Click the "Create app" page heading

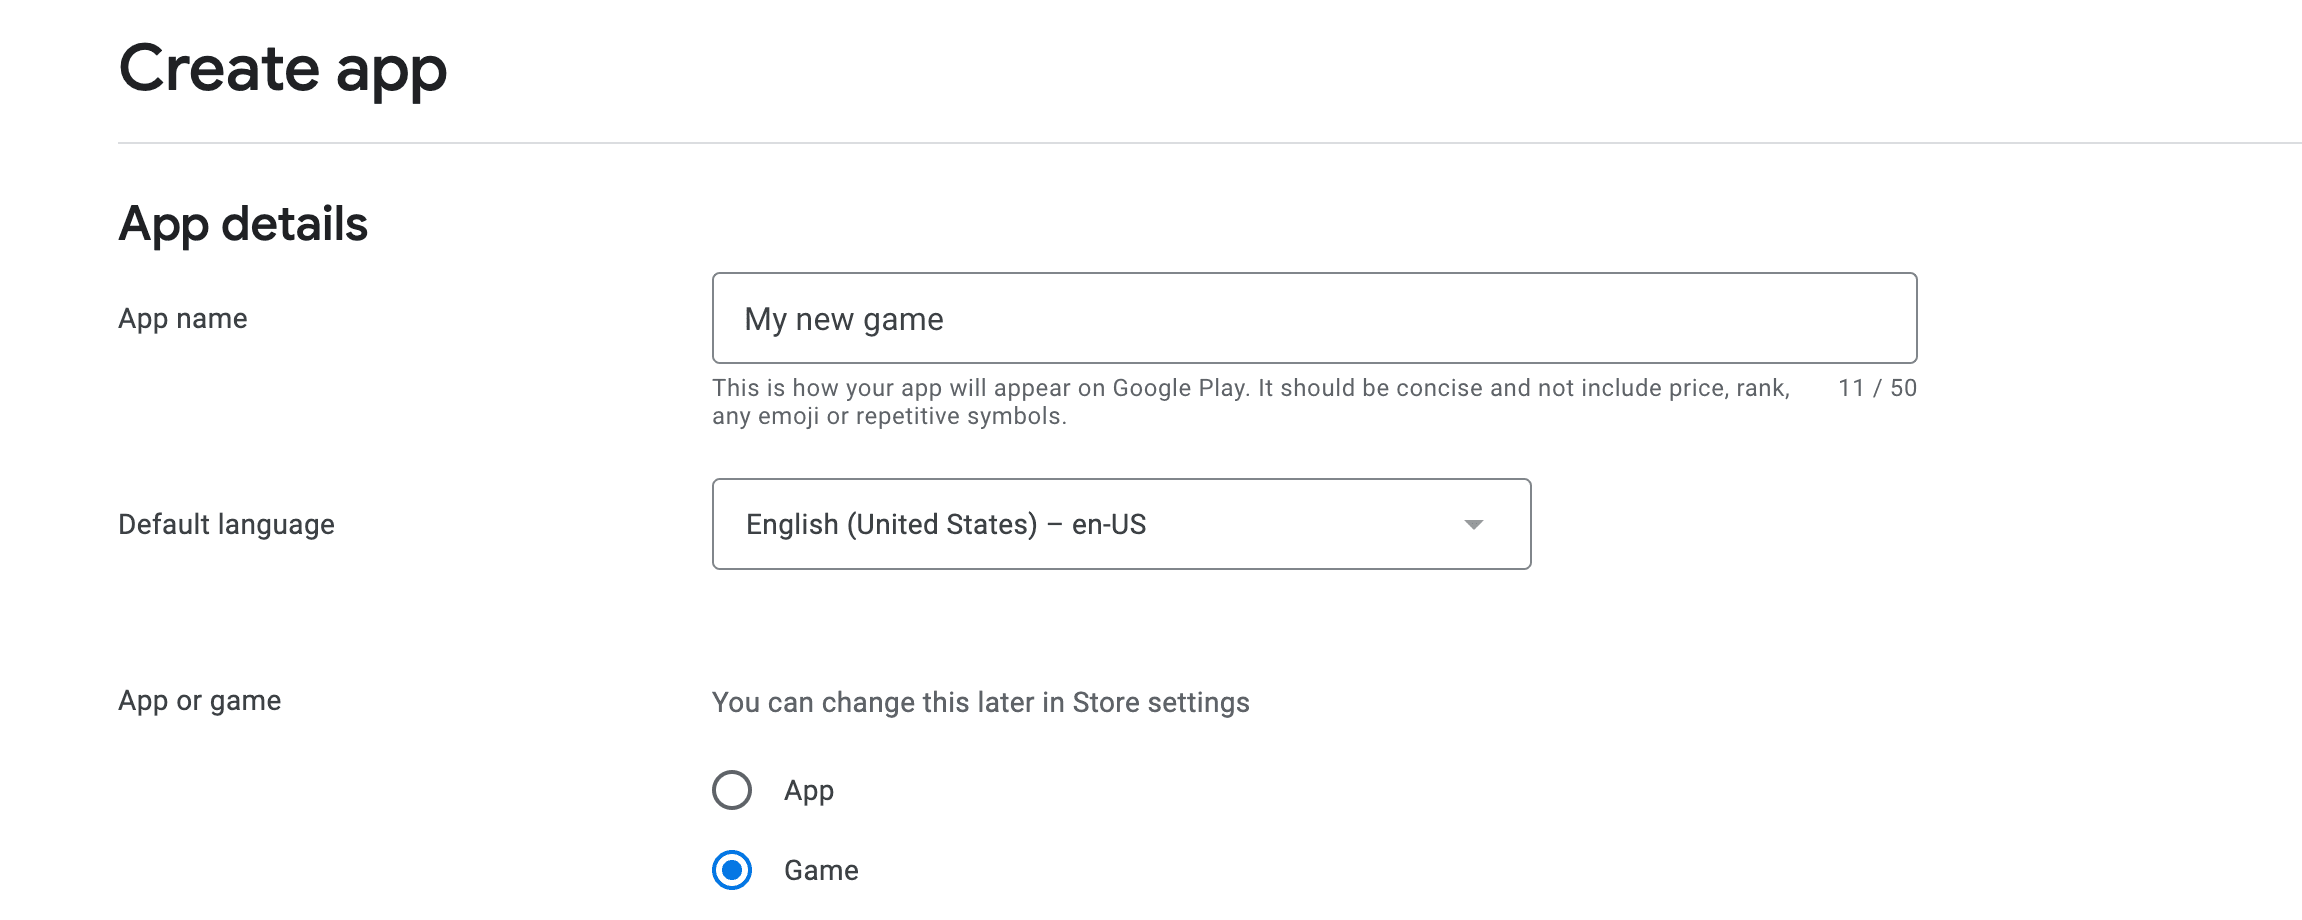283,70
